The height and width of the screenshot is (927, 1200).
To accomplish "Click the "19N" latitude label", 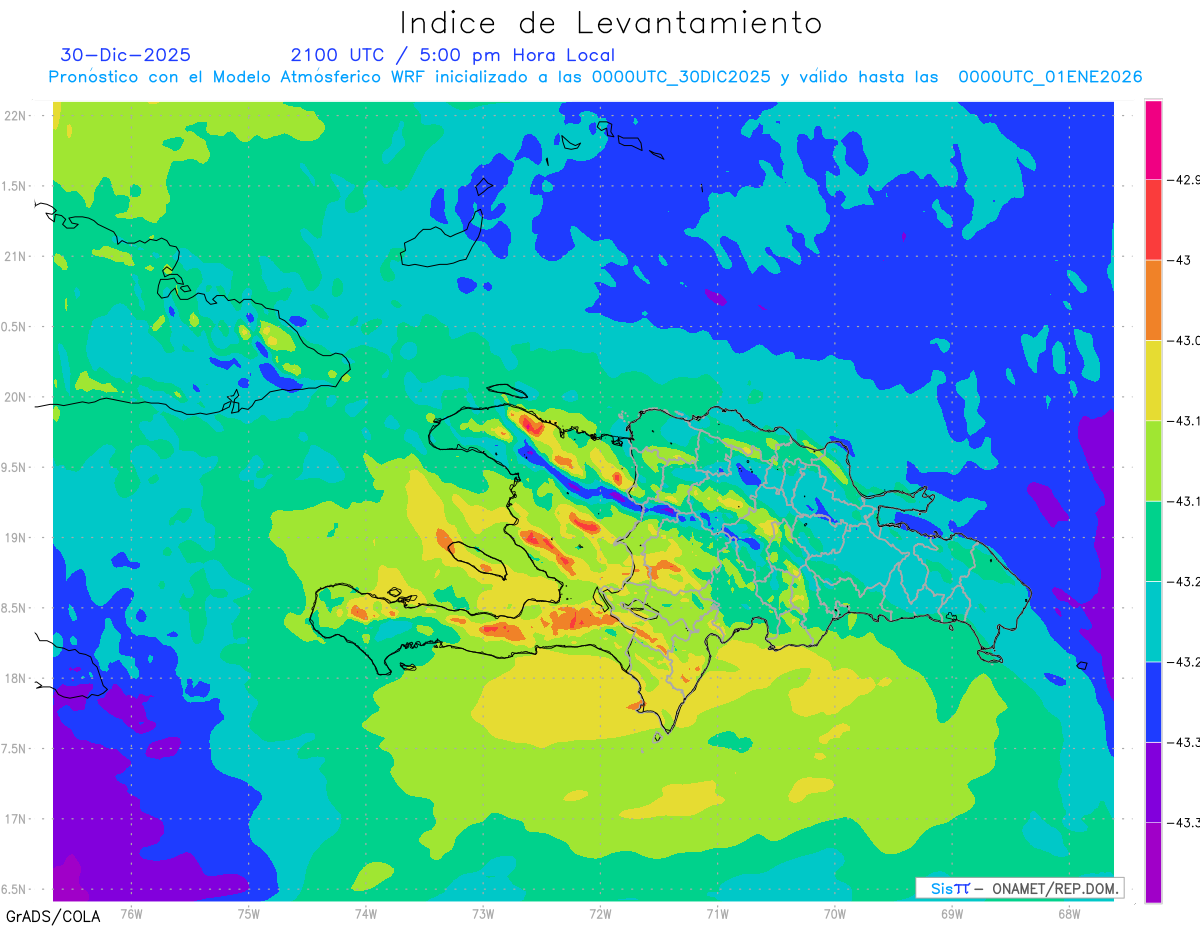I will (x=16, y=538).
